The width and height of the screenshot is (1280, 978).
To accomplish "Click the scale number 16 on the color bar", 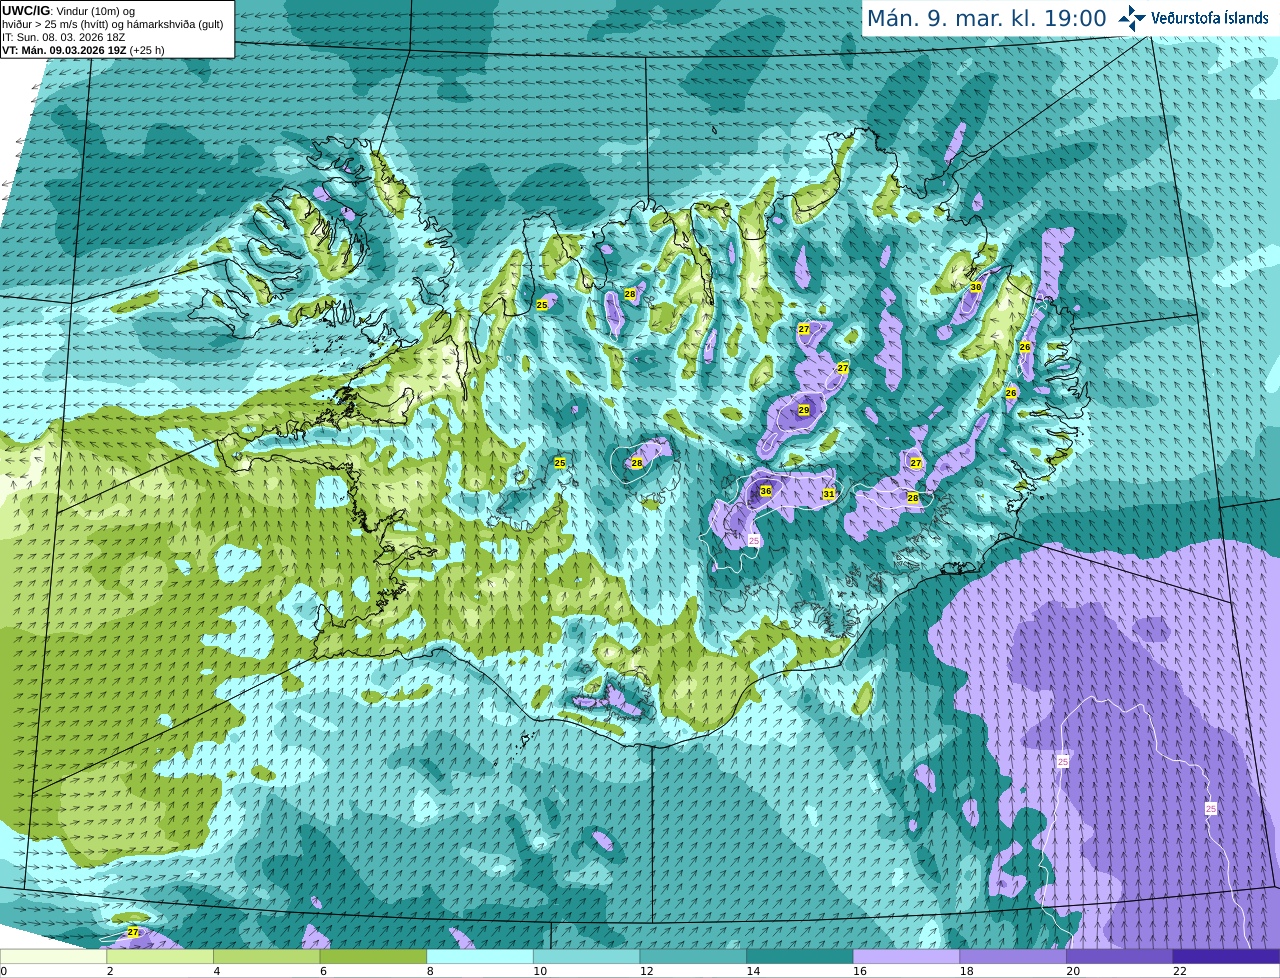I will [859, 971].
